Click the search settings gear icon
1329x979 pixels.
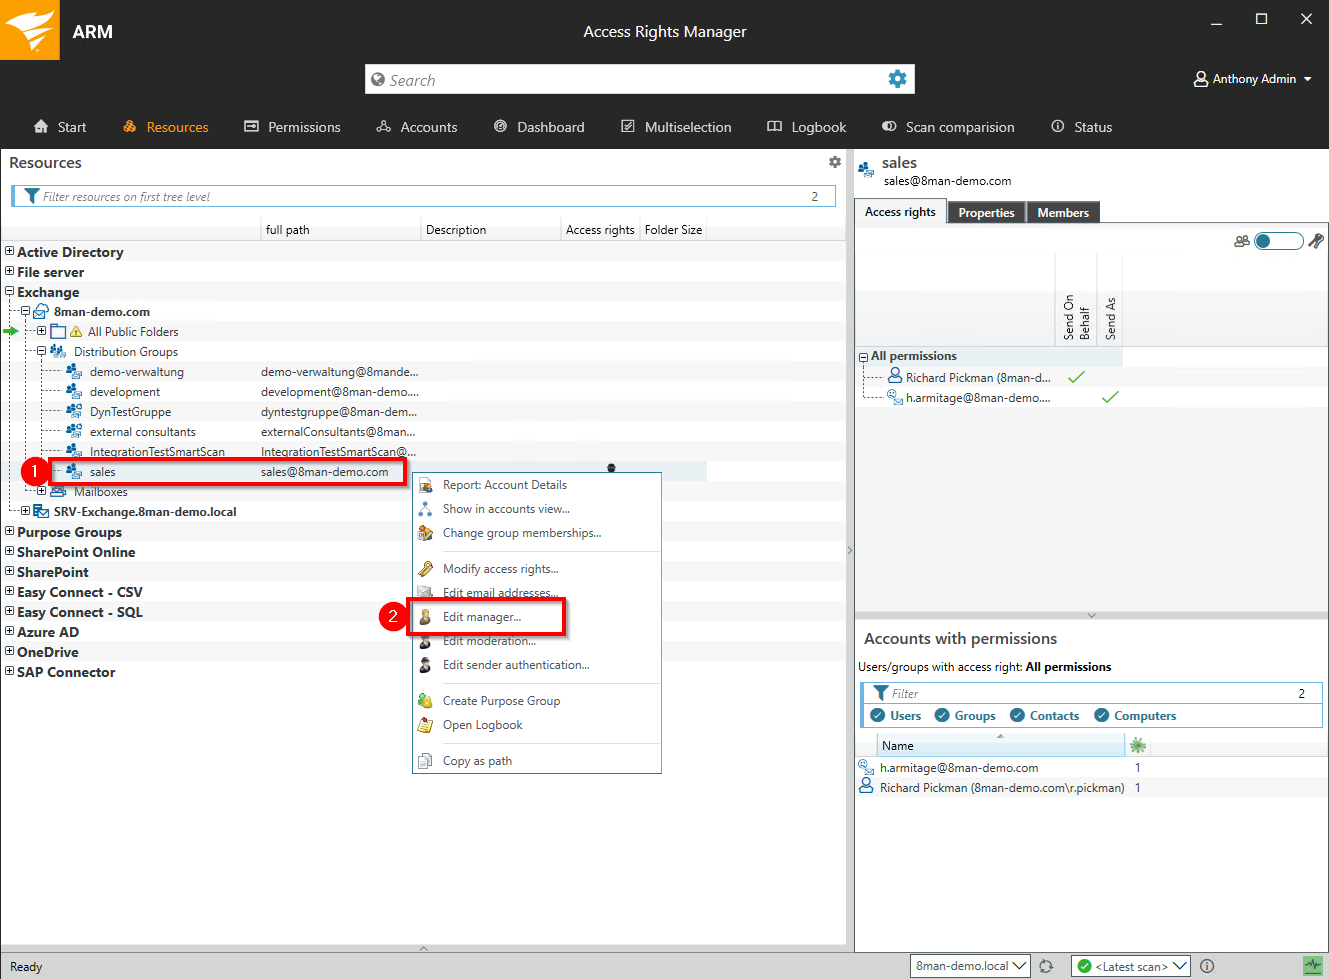point(897,79)
